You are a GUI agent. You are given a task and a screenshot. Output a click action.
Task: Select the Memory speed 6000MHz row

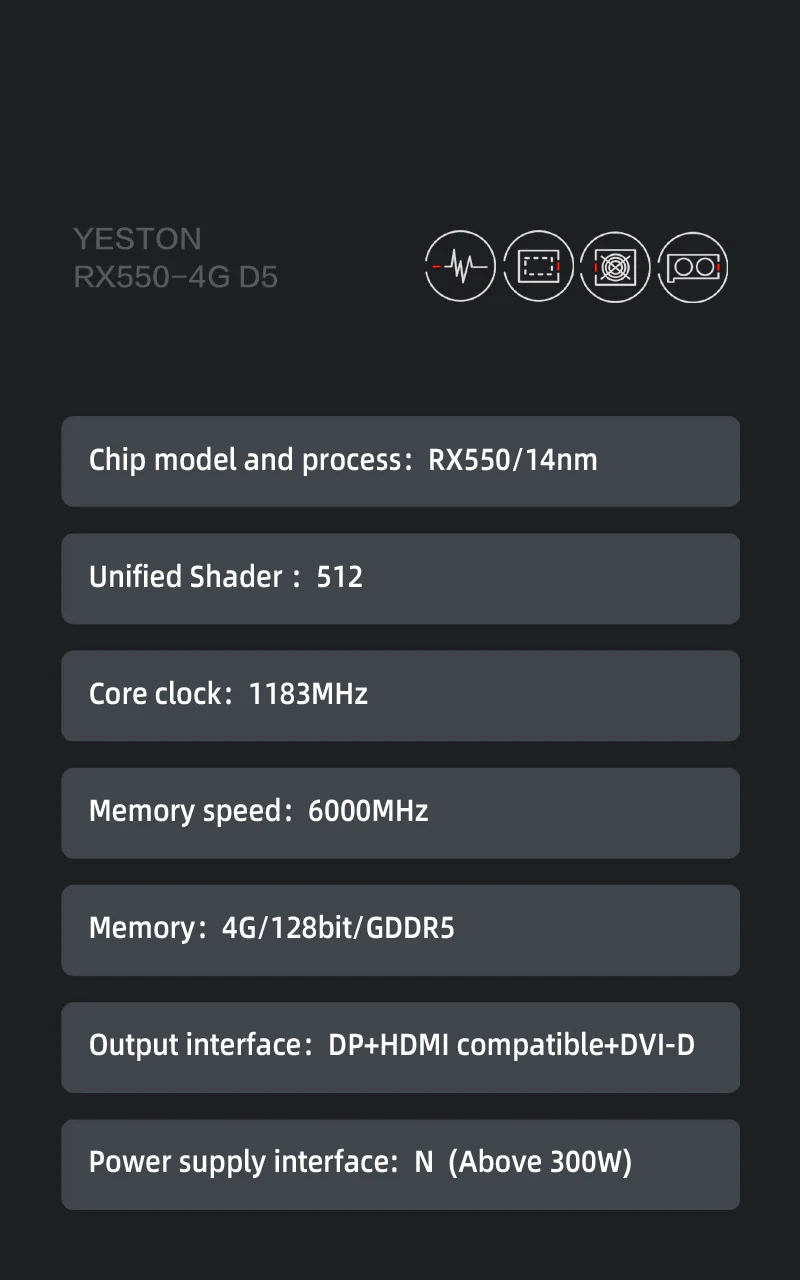pos(400,812)
